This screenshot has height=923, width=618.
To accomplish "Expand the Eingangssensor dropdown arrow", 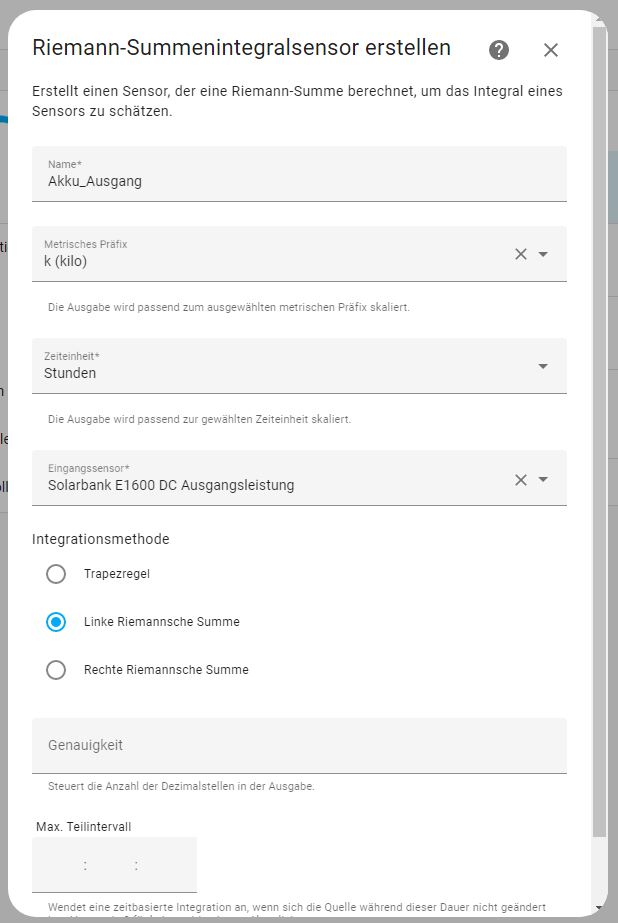I will 543,479.
